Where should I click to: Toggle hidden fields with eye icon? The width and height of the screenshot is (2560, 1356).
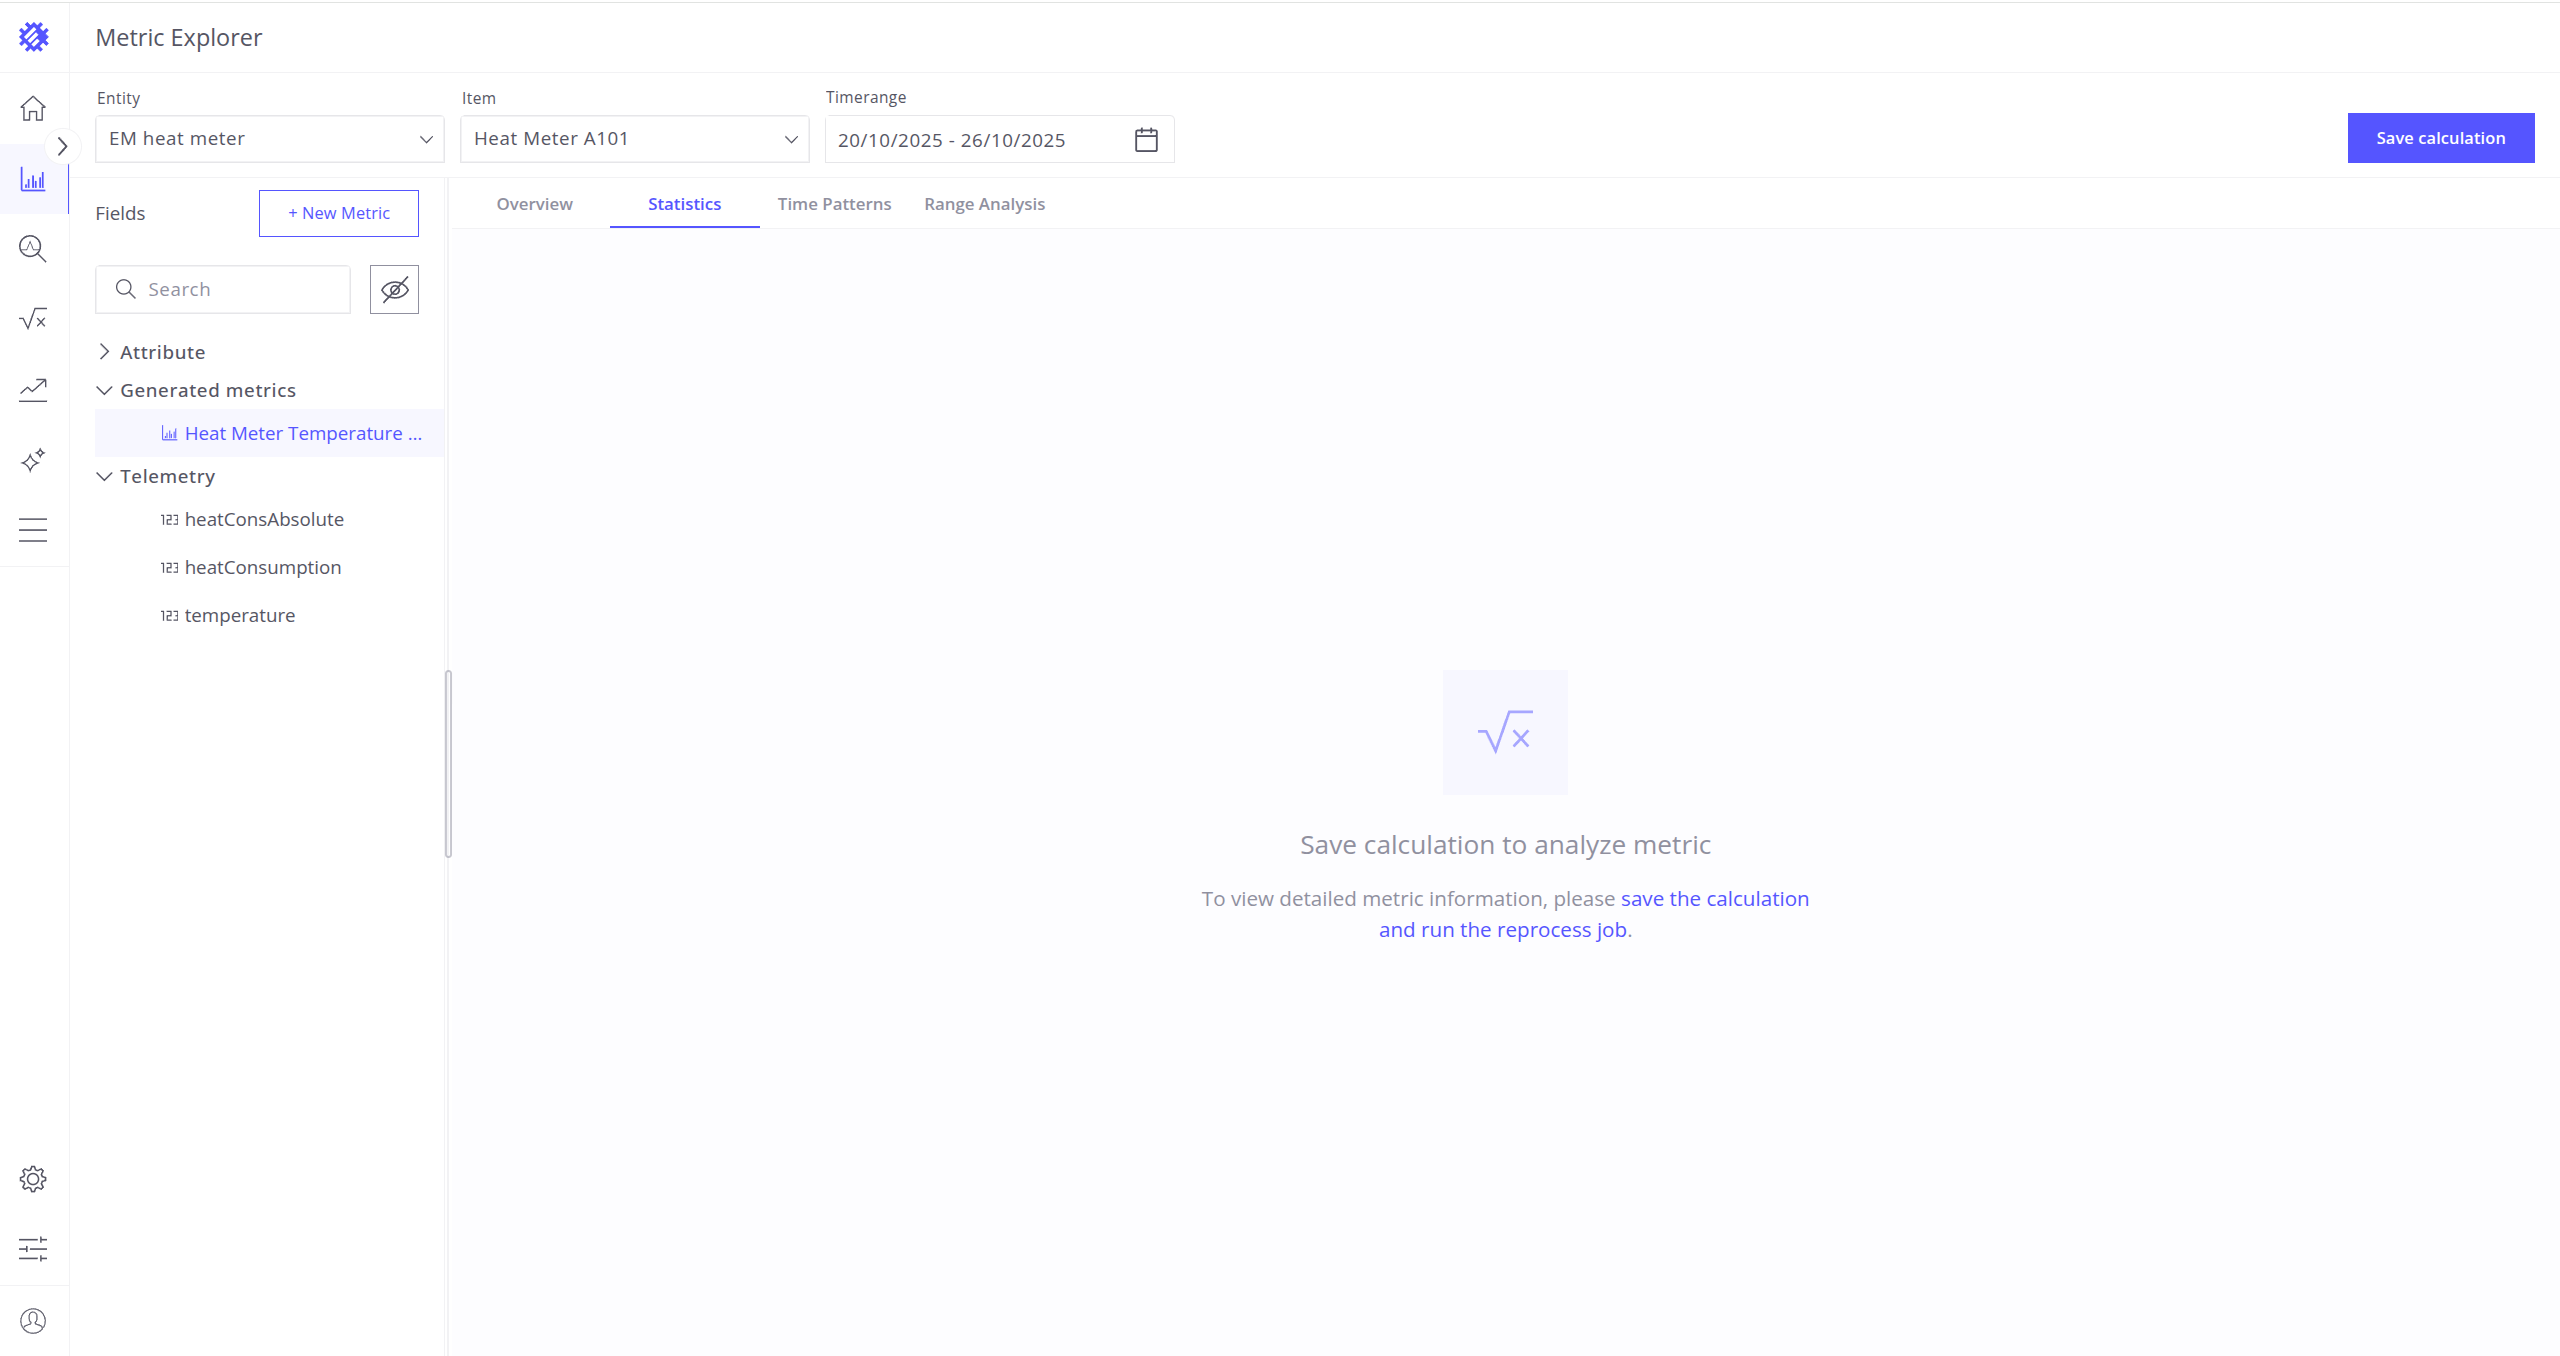(x=394, y=290)
